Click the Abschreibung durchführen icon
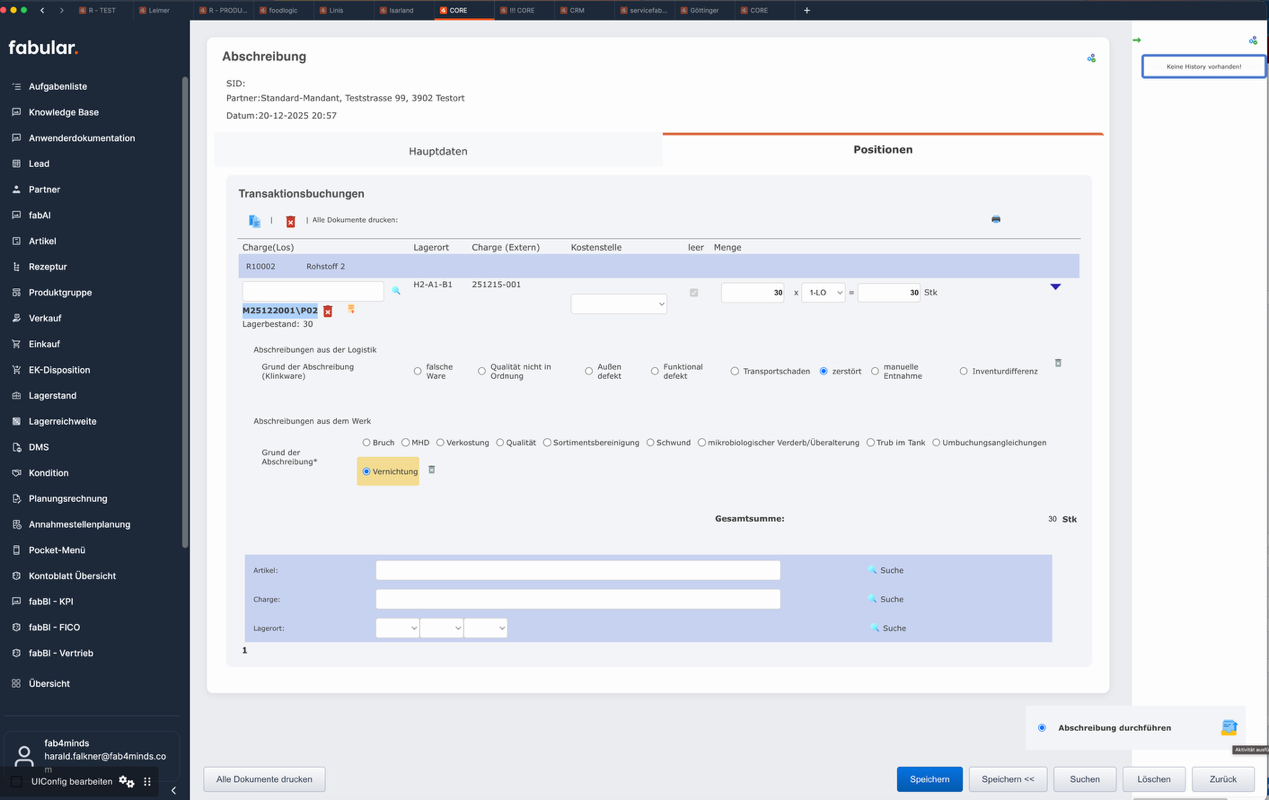Screen dimensions: 1269x800 coord(1228,727)
